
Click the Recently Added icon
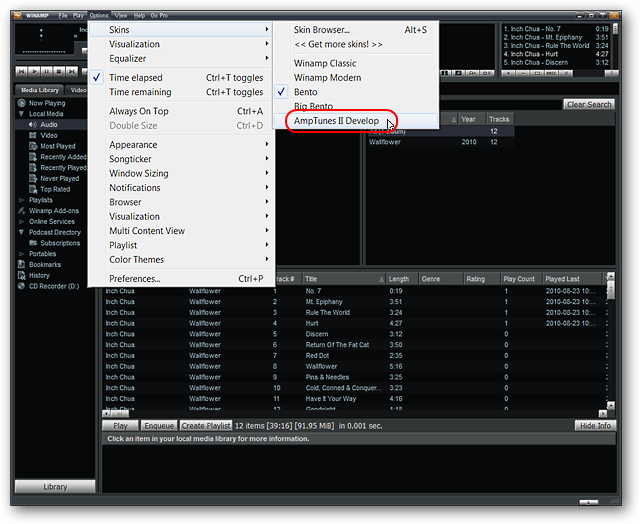[33, 157]
